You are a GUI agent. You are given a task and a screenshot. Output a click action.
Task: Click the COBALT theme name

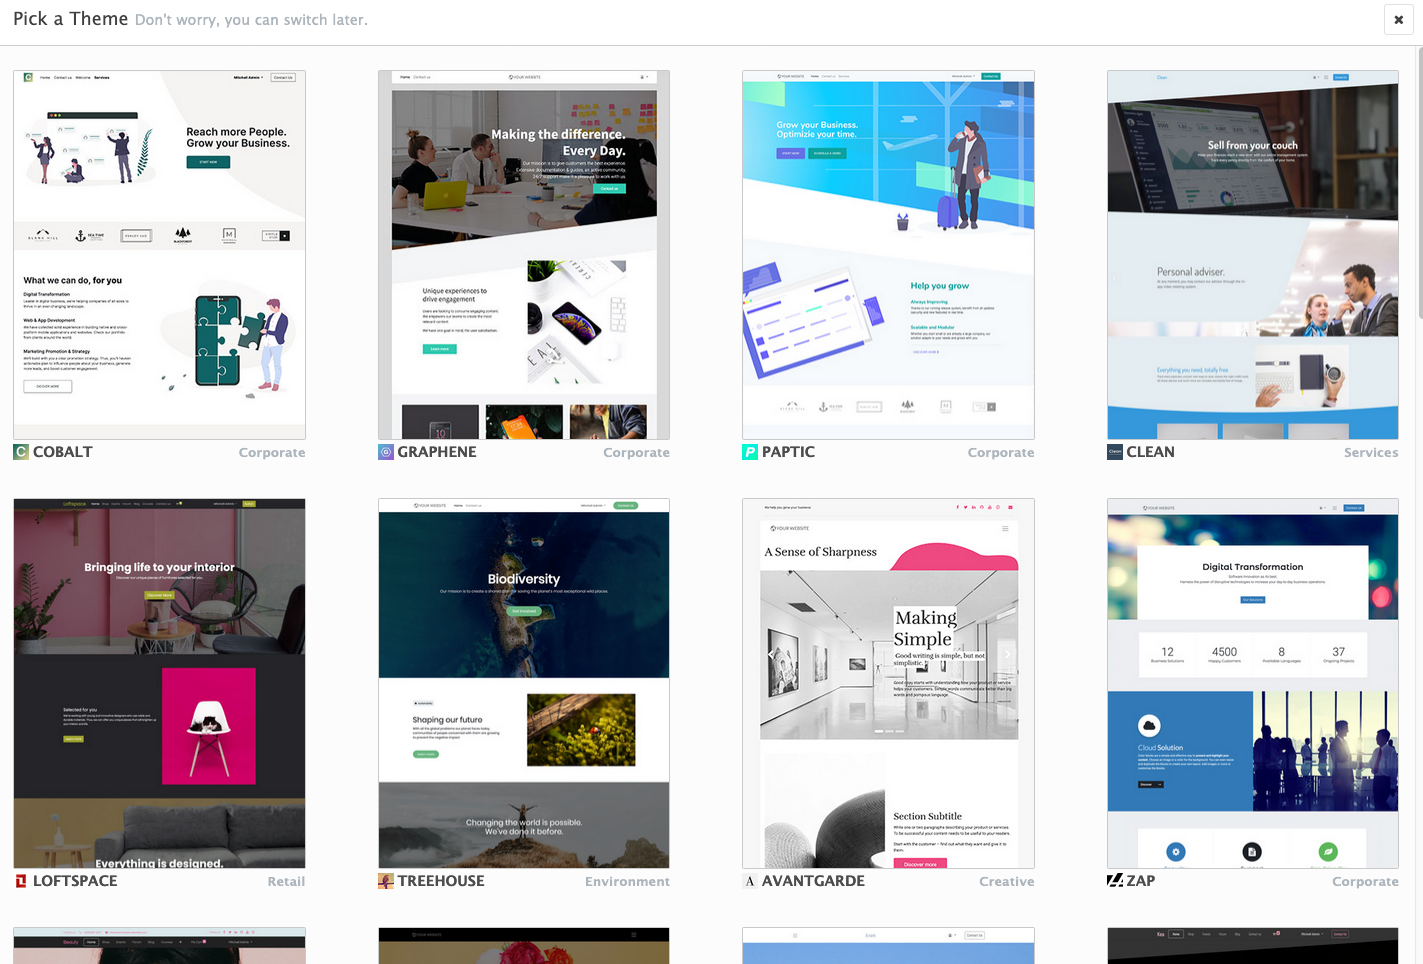[61, 452]
